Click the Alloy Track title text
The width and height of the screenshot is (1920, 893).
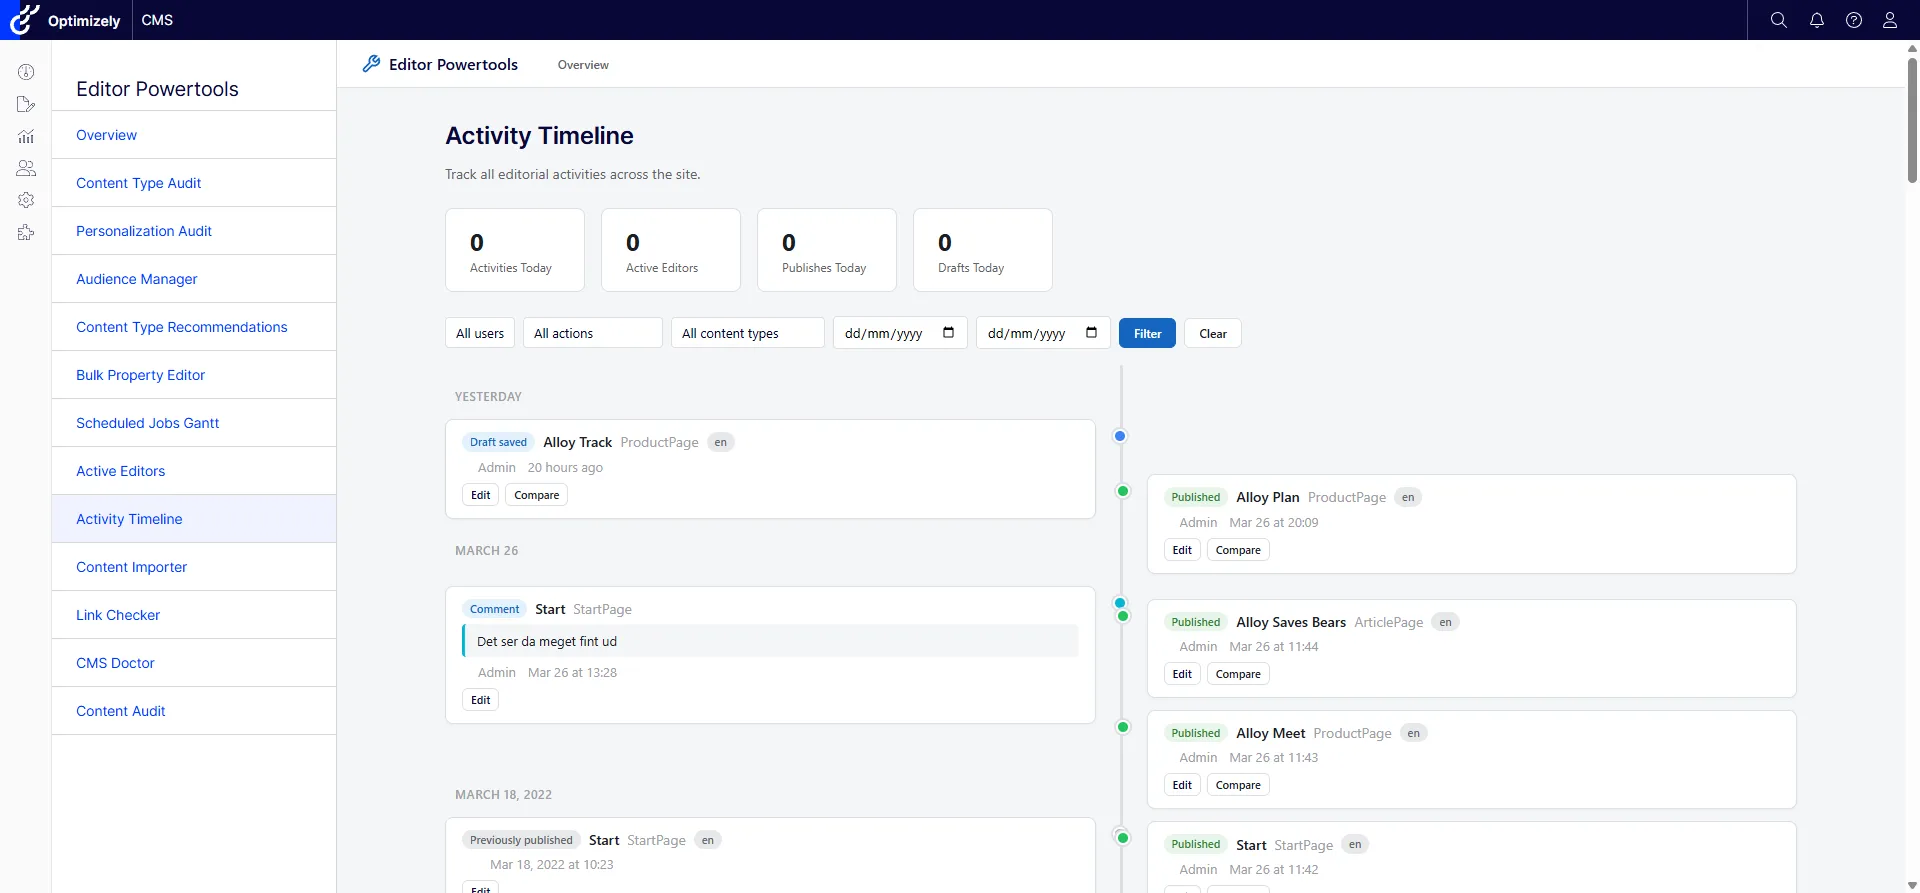(x=577, y=442)
